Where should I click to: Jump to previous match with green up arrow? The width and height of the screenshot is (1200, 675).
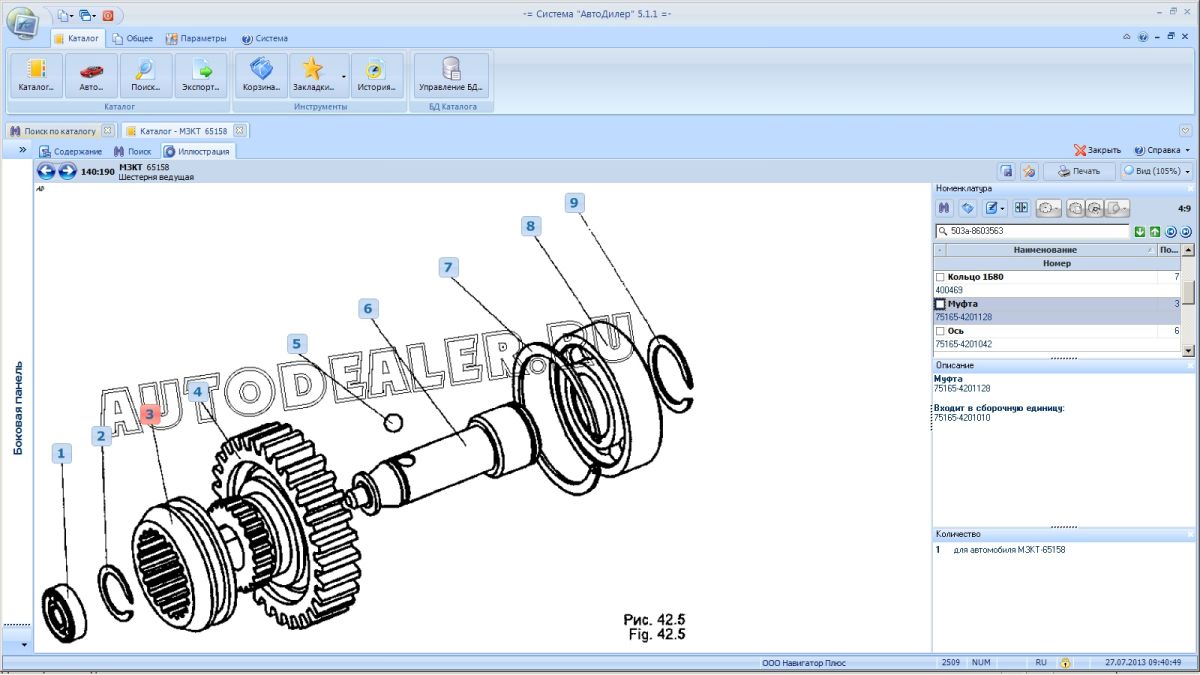point(1155,231)
